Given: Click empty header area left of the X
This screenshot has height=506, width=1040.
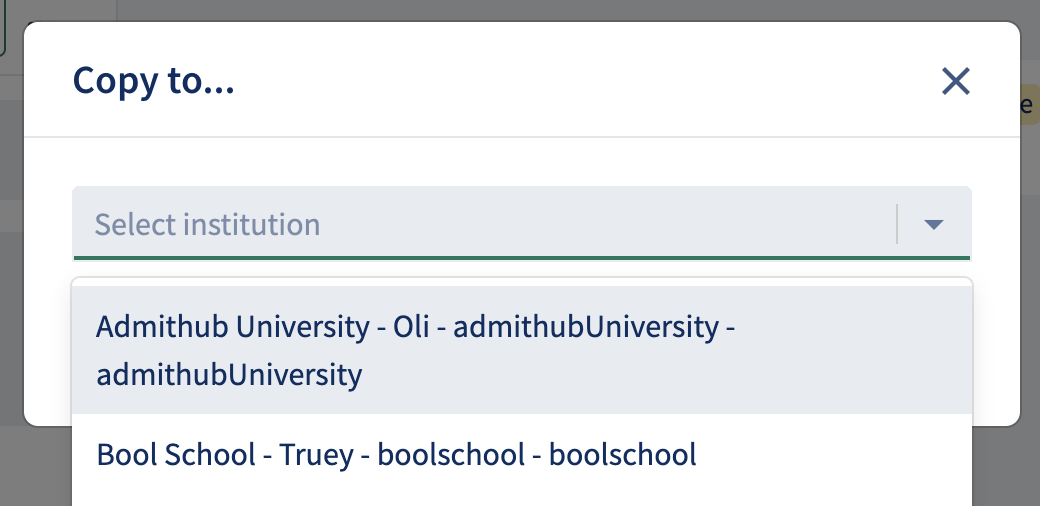Looking at the screenshot, I should (600, 81).
